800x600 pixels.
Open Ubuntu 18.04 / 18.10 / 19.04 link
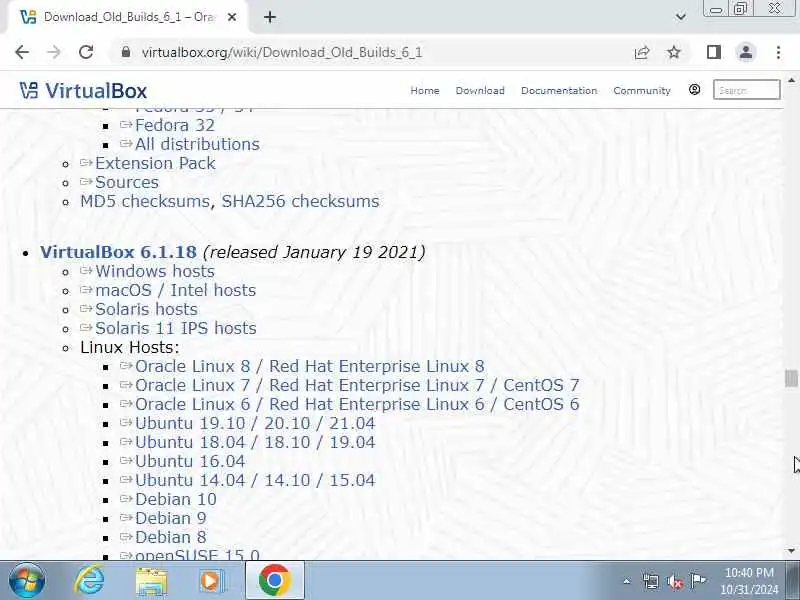pyautogui.click(x=255, y=442)
